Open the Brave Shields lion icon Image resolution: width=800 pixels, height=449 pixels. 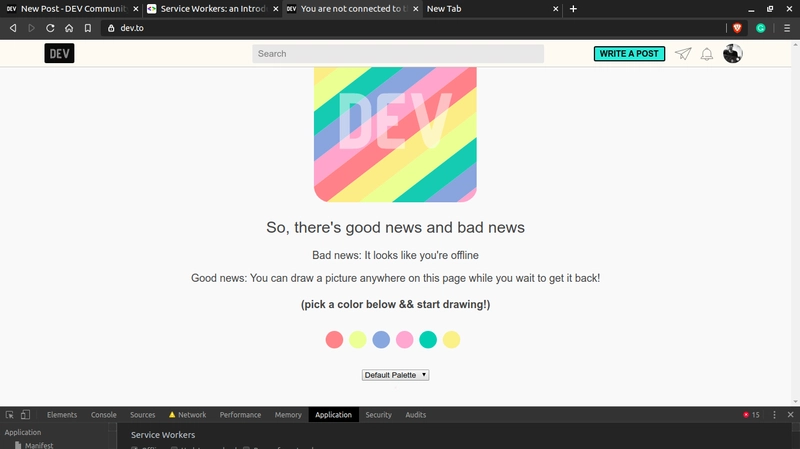point(737,28)
